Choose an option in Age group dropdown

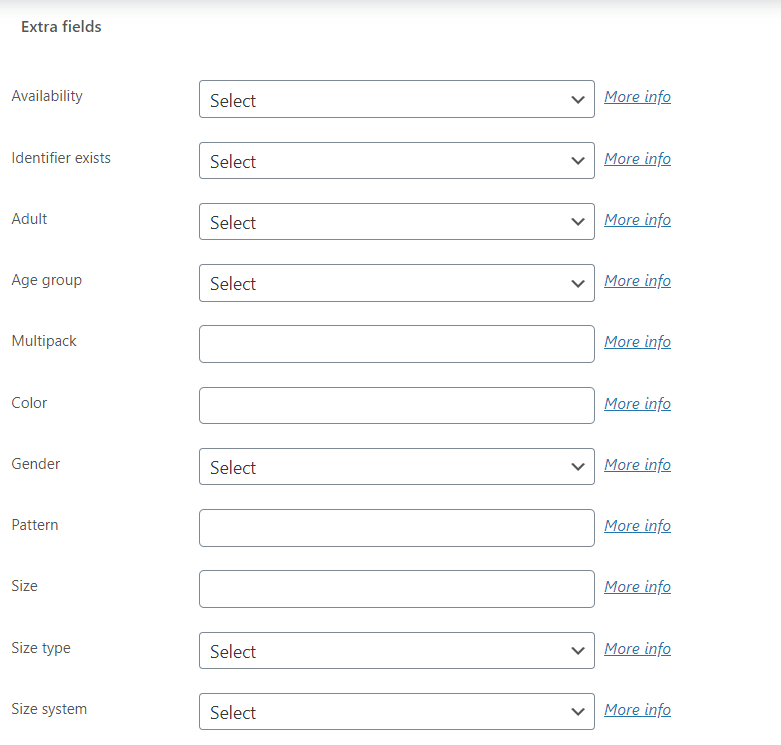click(396, 283)
